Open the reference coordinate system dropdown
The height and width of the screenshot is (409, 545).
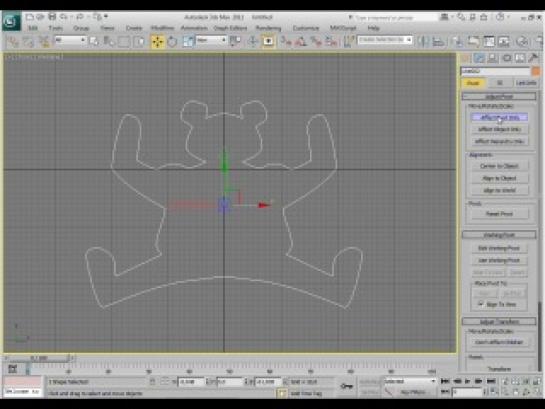coord(211,40)
